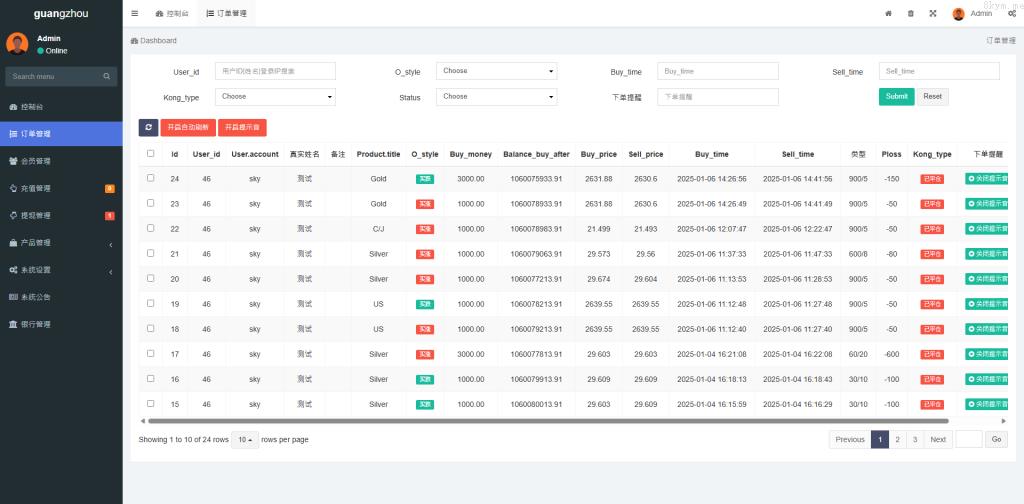Click the User_id search input field
The width and height of the screenshot is (1024, 504).
pyautogui.click(x=275, y=71)
